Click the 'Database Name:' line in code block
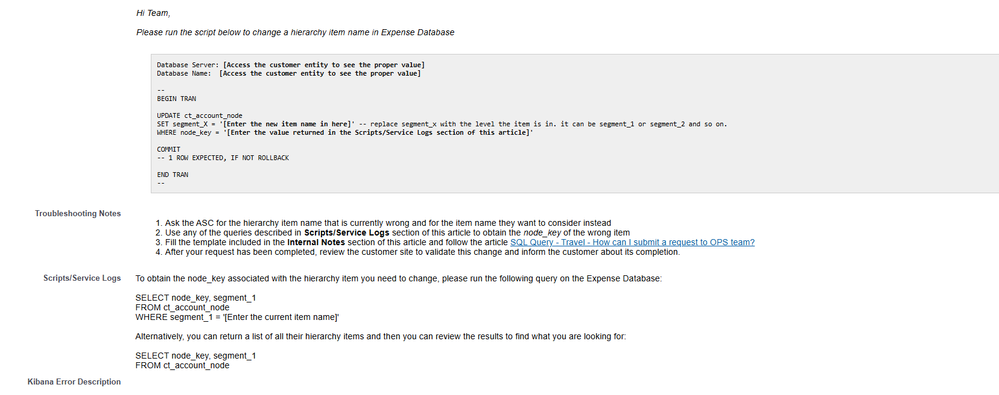 tap(289, 73)
